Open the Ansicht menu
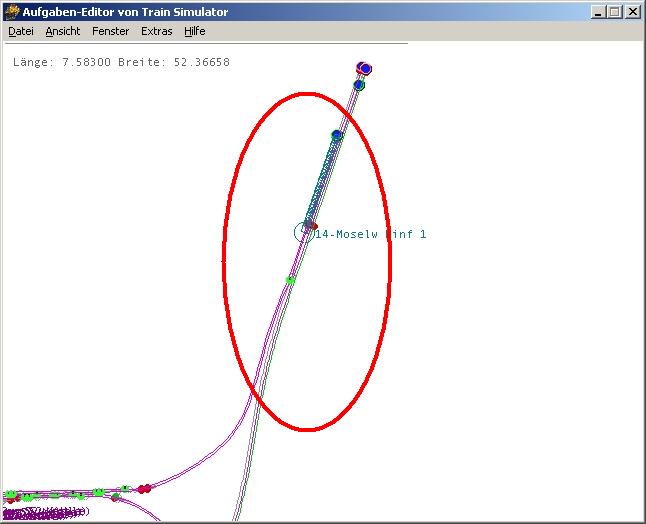Image resolution: width=646 pixels, height=524 pixels. click(63, 31)
